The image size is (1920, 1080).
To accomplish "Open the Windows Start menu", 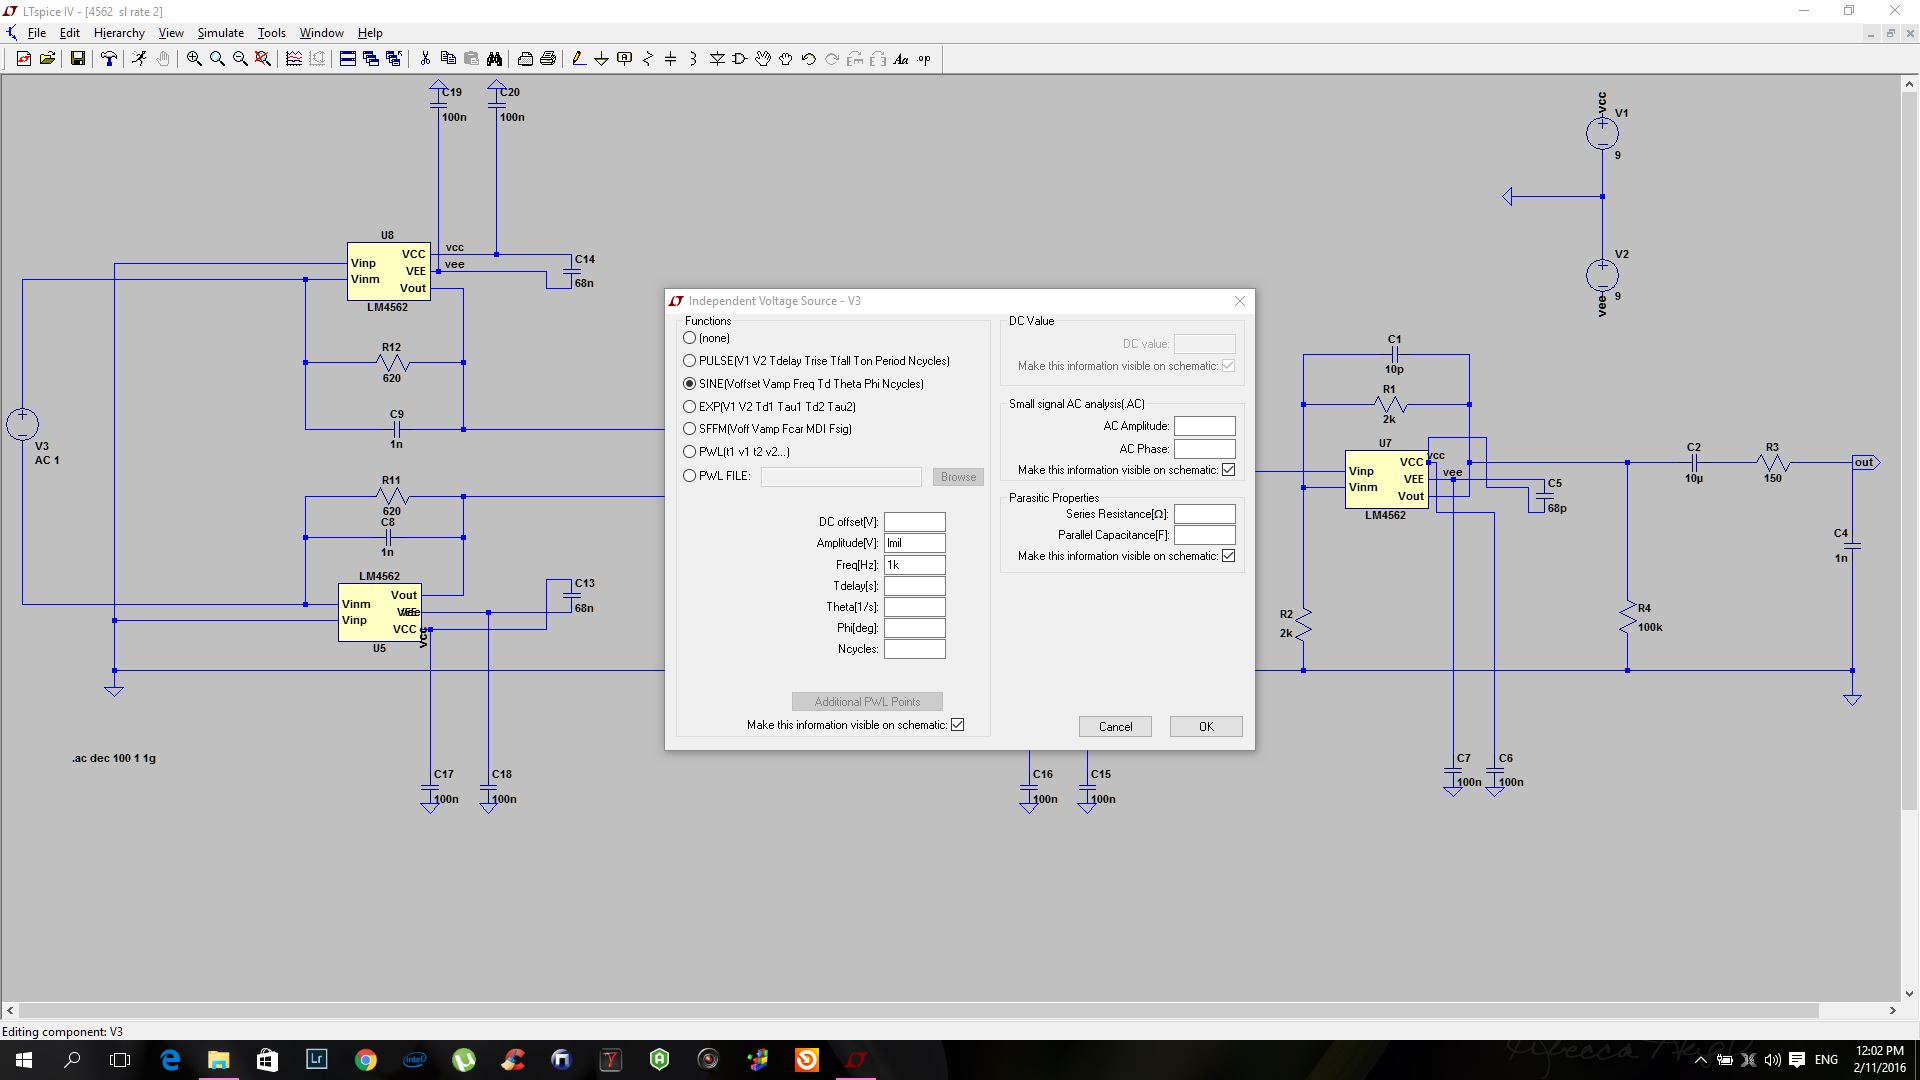I will click(x=24, y=1059).
